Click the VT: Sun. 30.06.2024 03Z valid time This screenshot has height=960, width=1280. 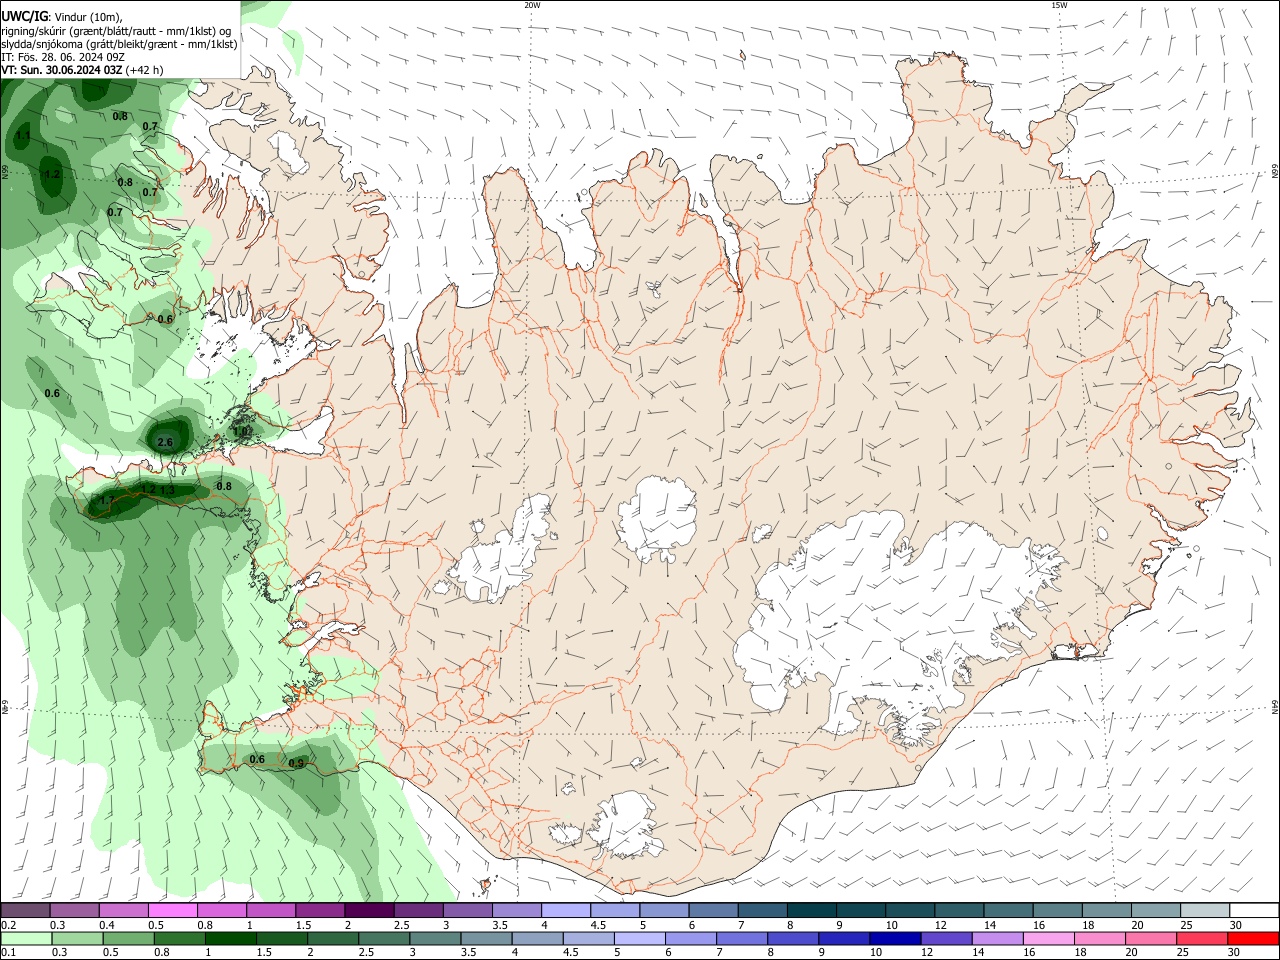coord(62,70)
